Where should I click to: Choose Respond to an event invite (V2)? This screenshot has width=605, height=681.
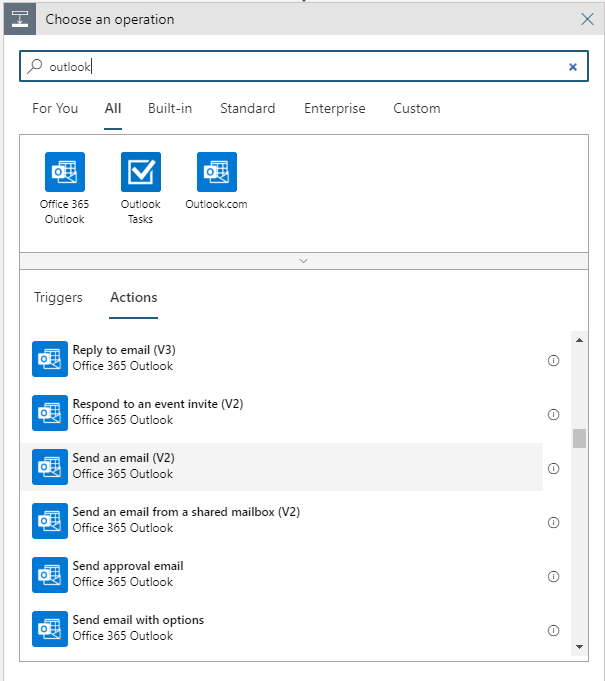[x=282, y=413]
